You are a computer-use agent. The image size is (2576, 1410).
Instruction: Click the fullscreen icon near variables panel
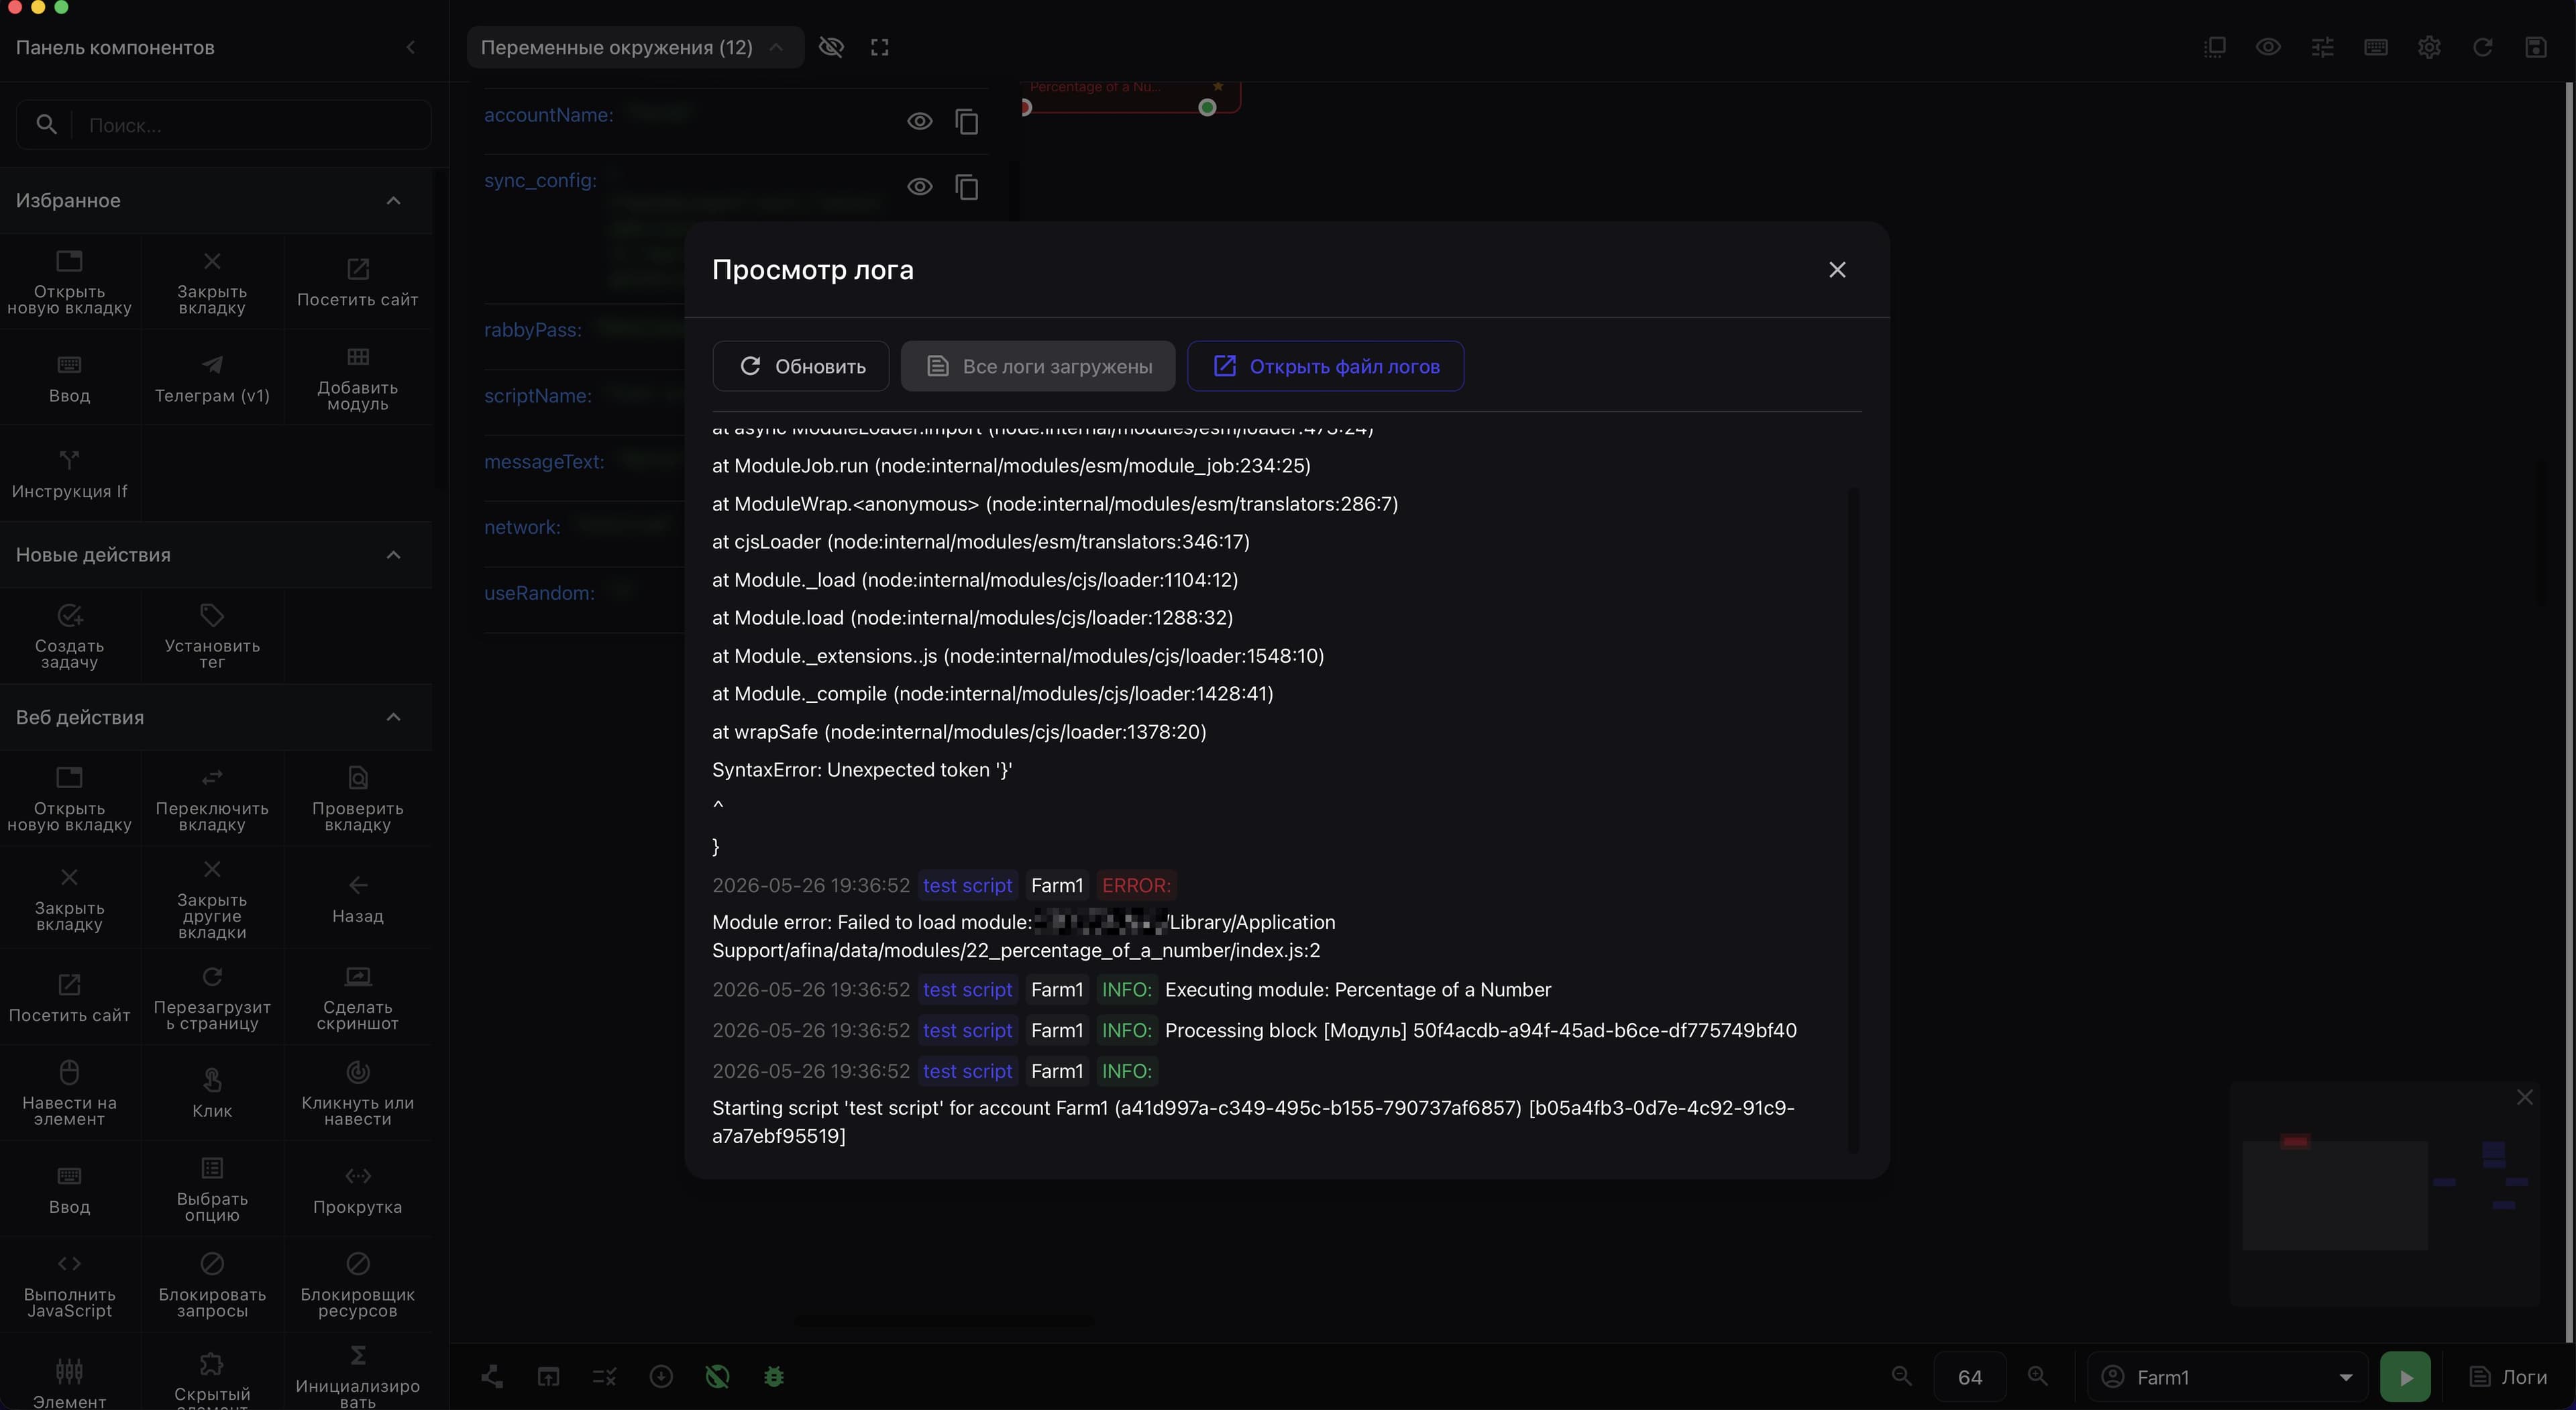coord(880,47)
